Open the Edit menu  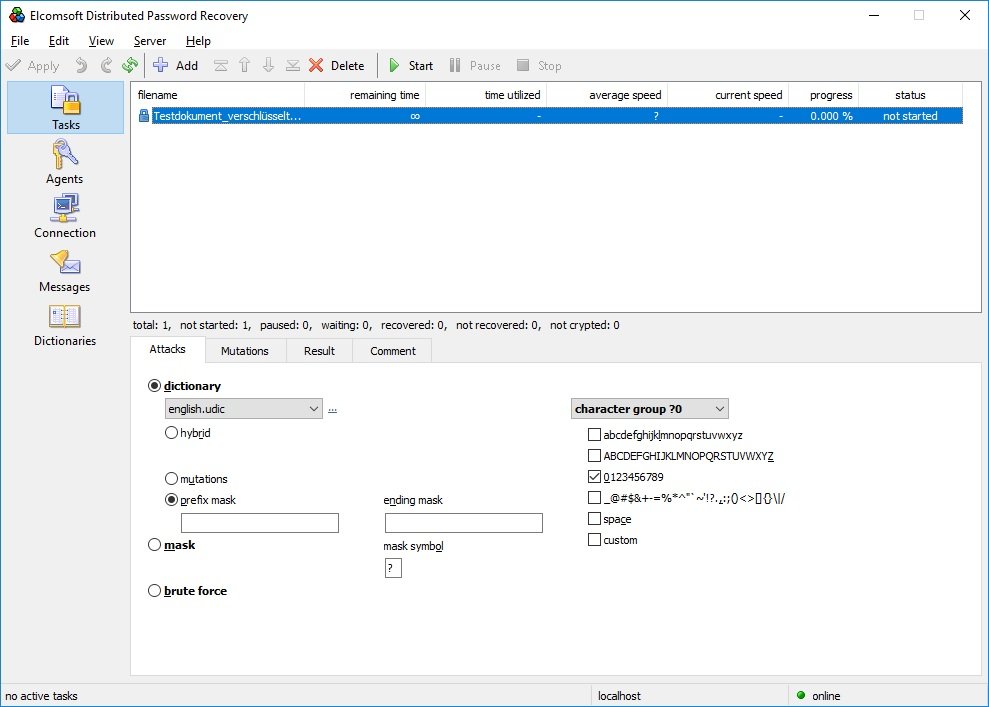[59, 40]
